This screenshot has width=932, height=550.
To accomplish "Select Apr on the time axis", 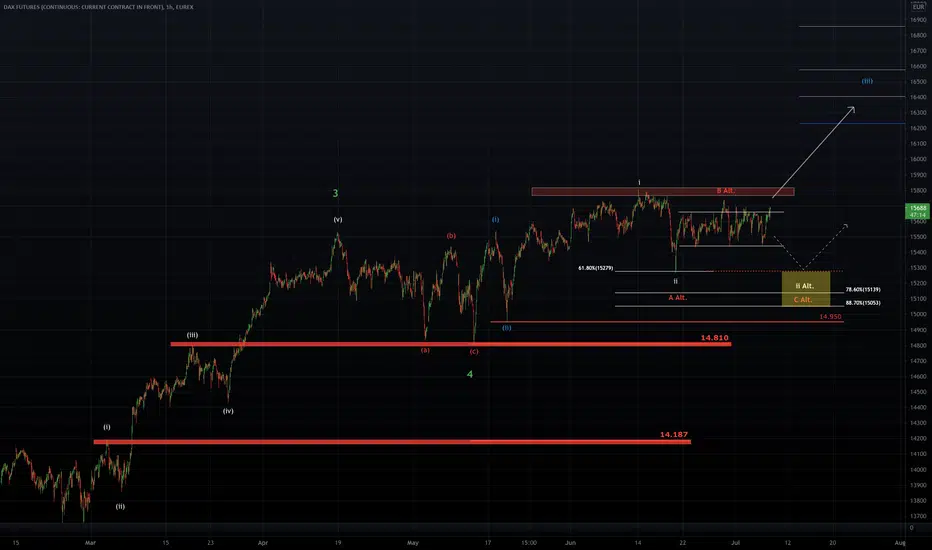I will (263, 542).
